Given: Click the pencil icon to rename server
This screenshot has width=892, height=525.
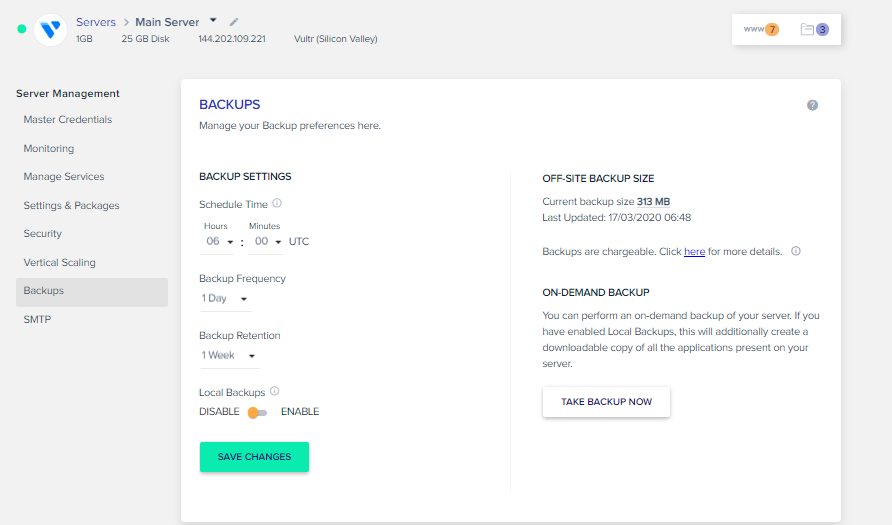Looking at the screenshot, I should click(234, 21).
